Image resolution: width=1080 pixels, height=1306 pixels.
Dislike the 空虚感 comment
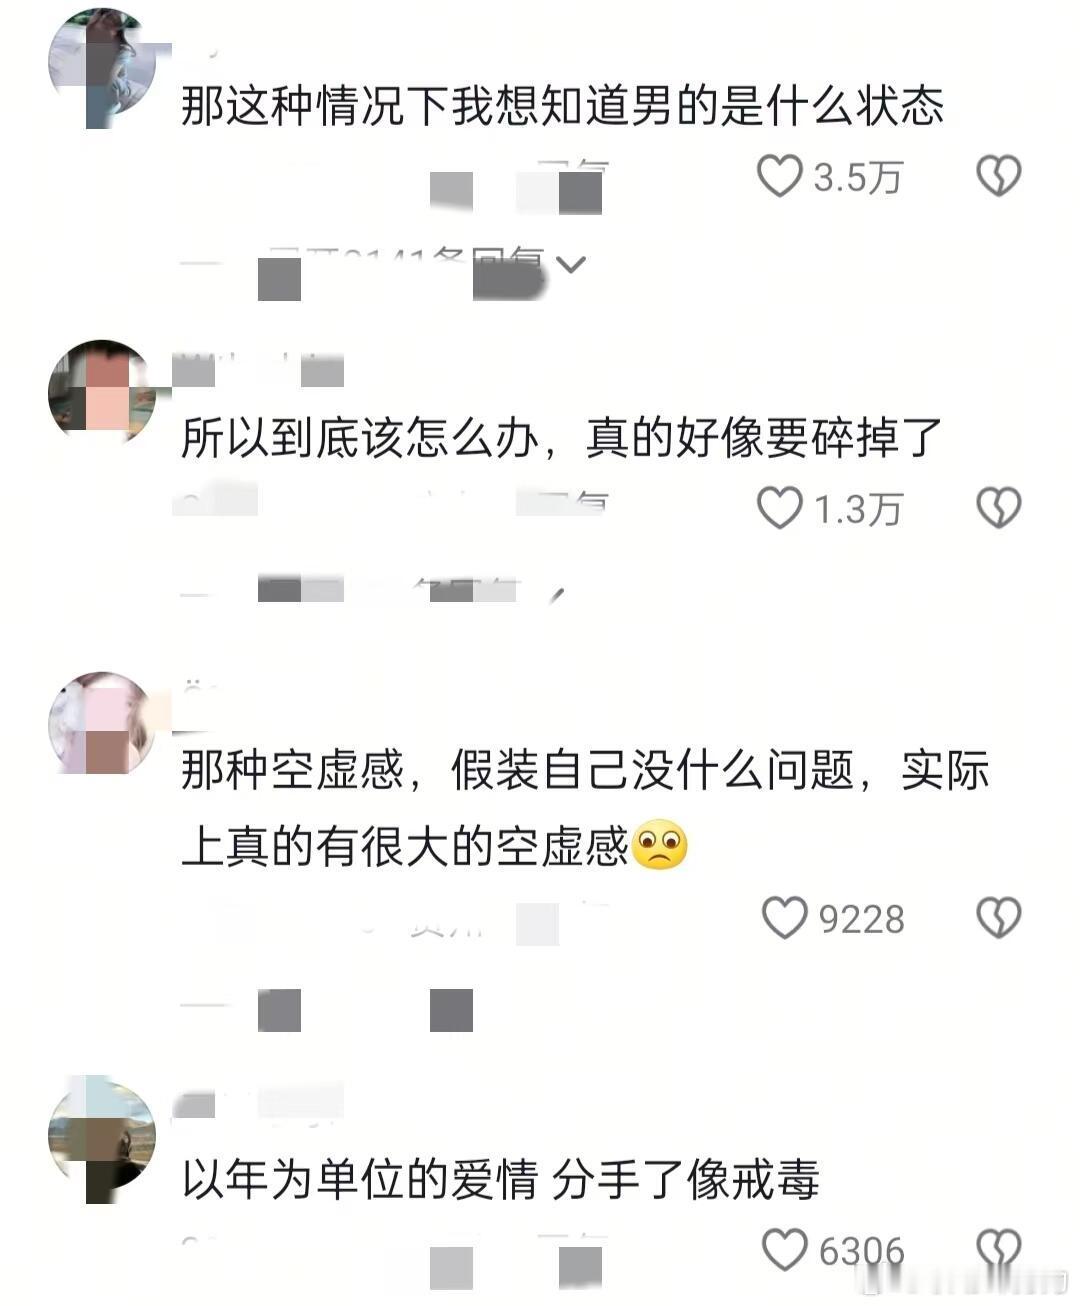998,917
